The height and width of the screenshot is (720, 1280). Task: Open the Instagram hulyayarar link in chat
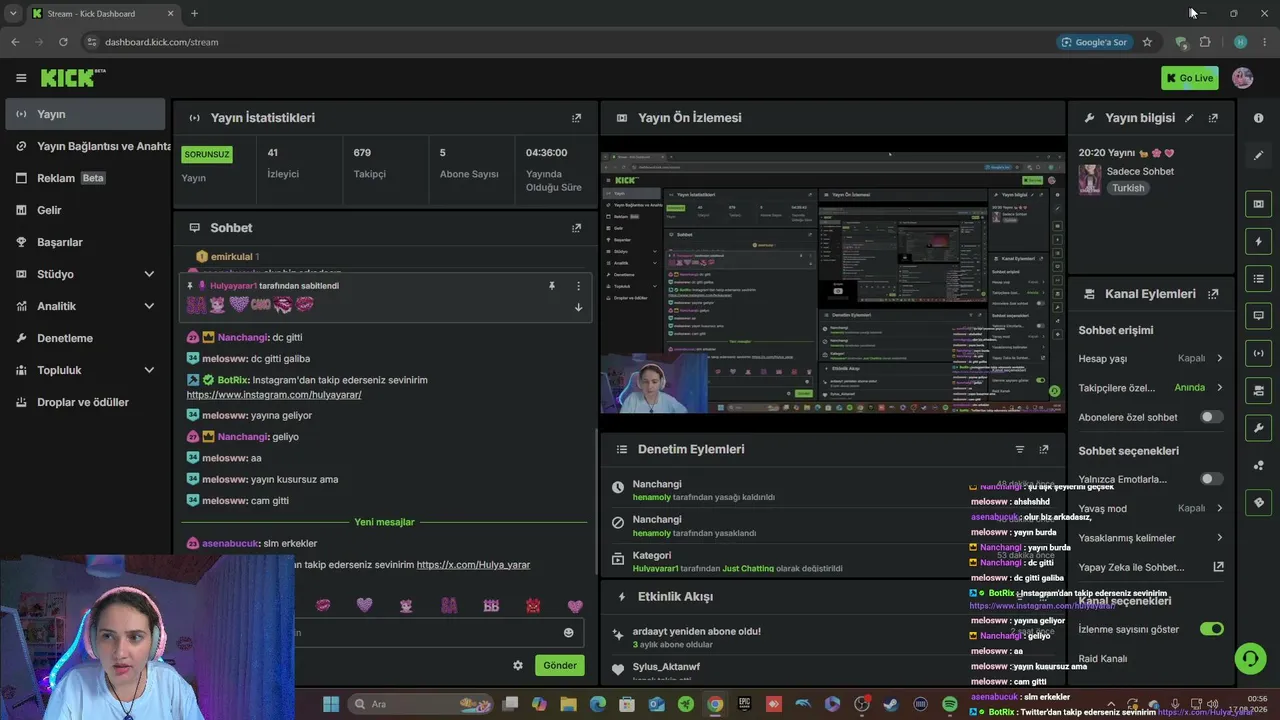pos(274,395)
